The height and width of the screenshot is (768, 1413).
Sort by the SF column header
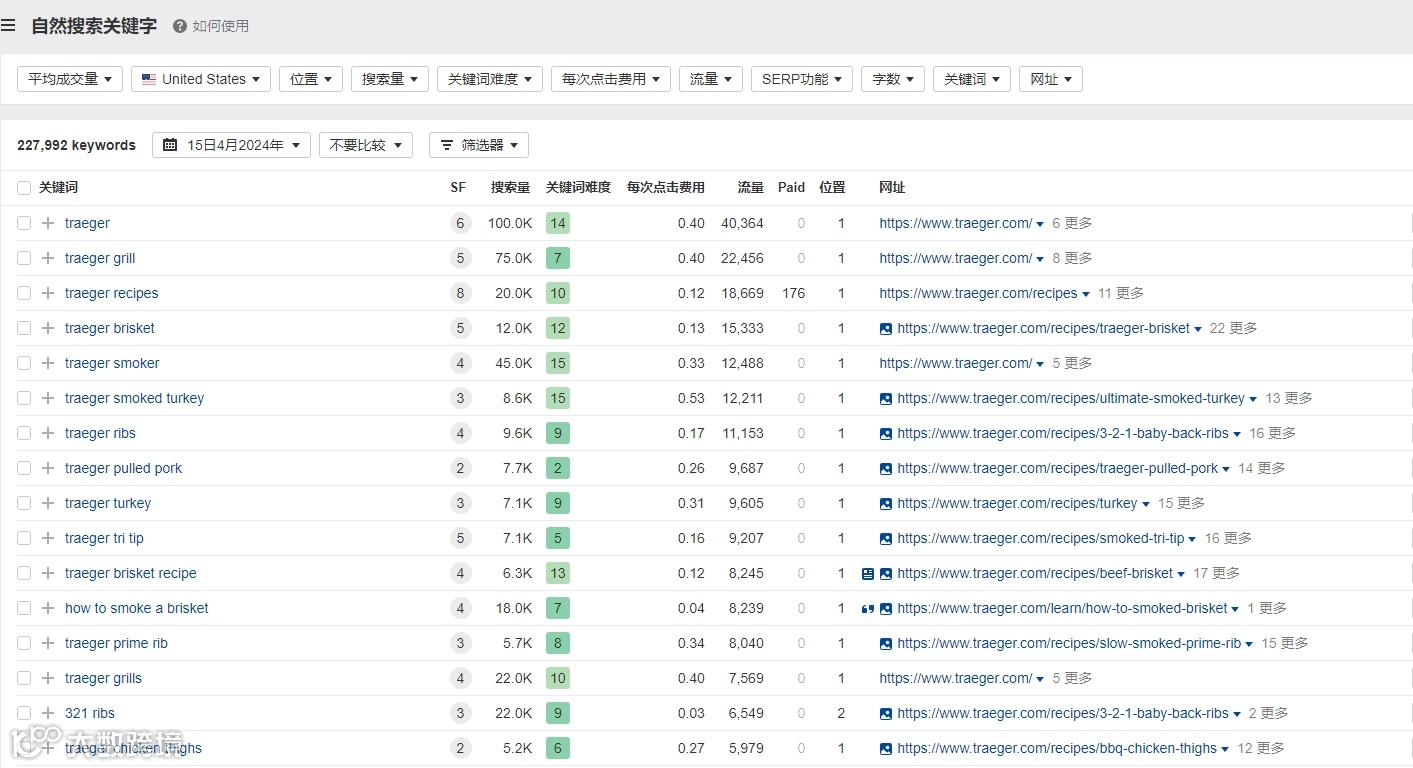click(x=458, y=187)
